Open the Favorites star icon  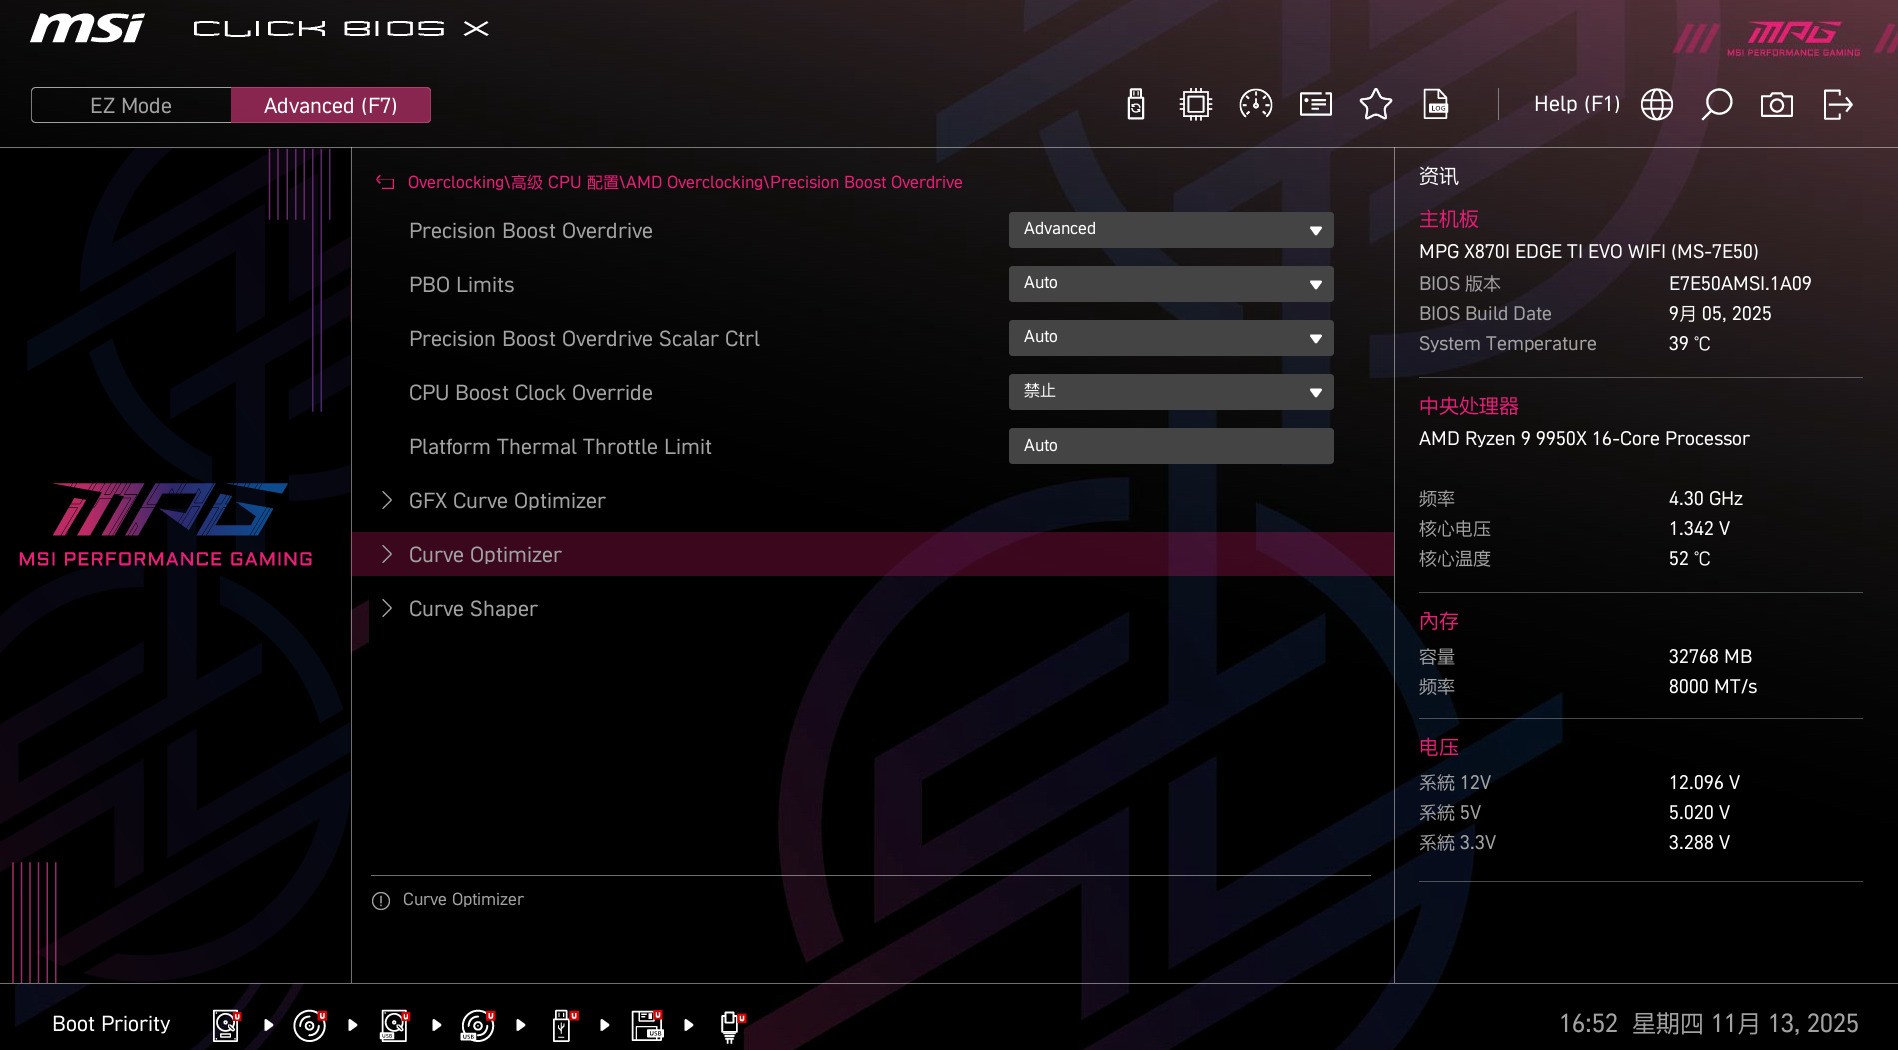pos(1375,104)
